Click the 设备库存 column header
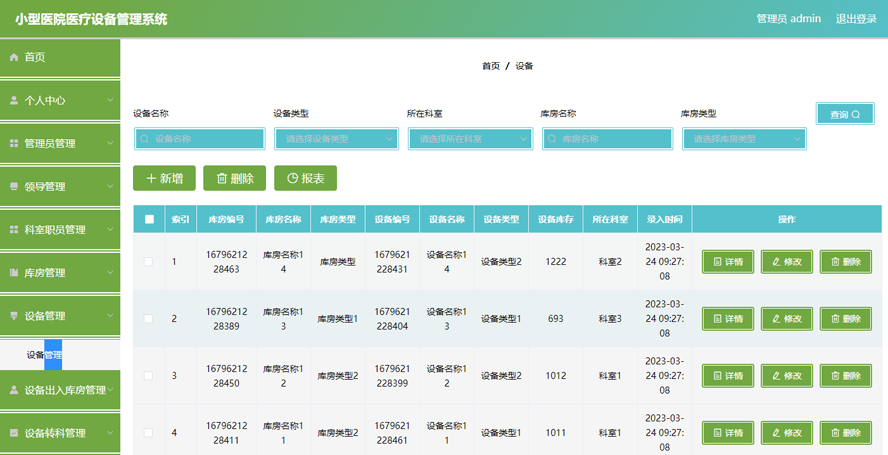The image size is (888, 455). tap(556, 219)
